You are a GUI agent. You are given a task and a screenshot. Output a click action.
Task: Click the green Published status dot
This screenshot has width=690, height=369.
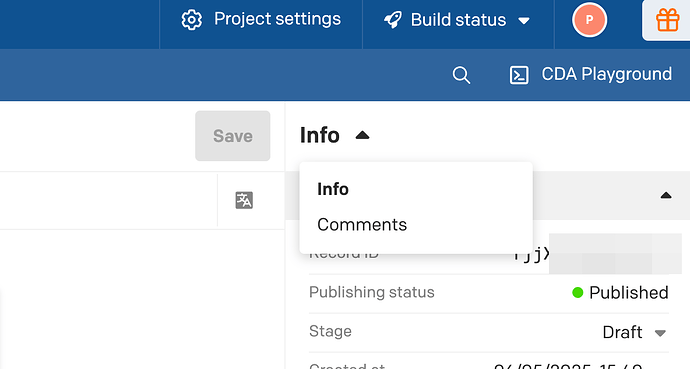pyautogui.click(x=577, y=292)
